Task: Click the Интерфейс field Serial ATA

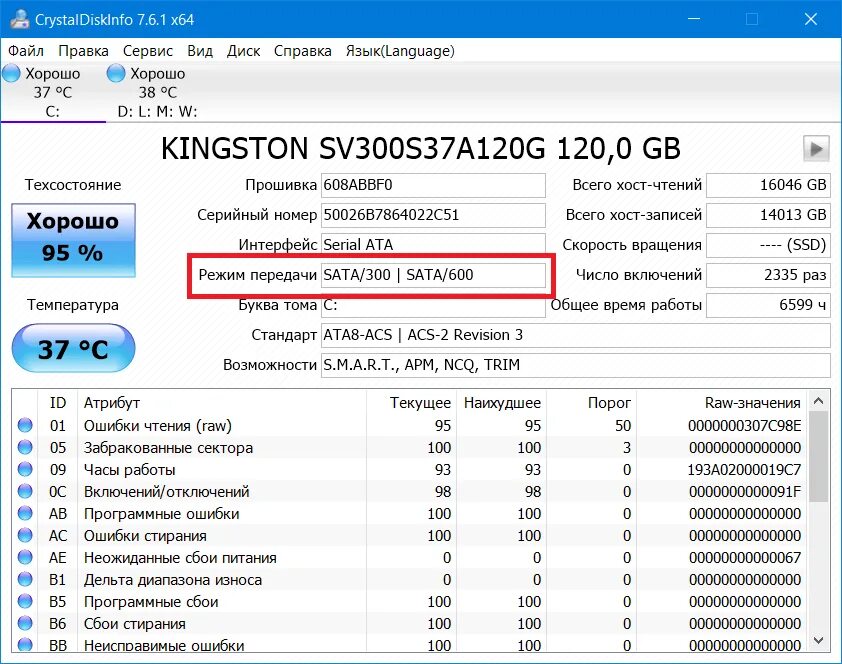Action: pyautogui.click(x=433, y=245)
